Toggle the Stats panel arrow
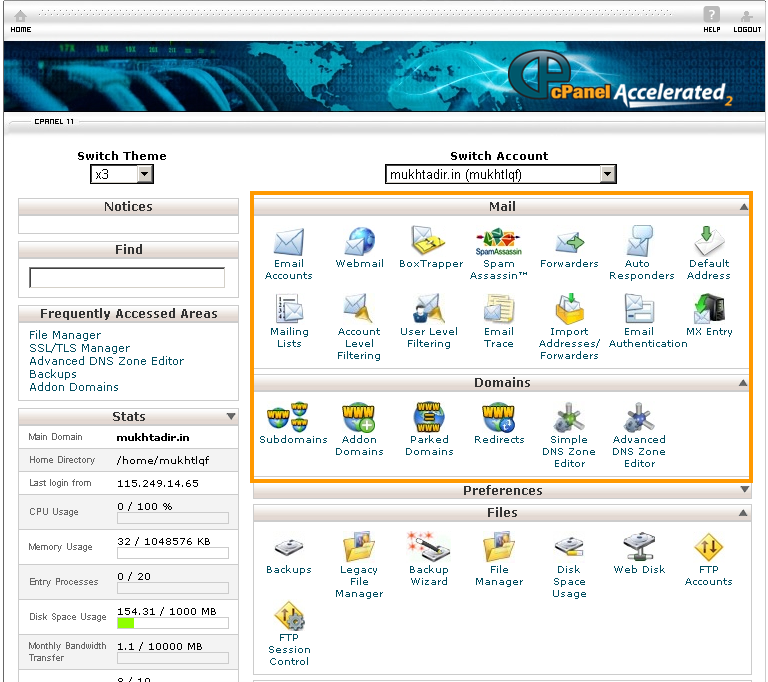The height and width of the screenshot is (682, 768). click(231, 416)
